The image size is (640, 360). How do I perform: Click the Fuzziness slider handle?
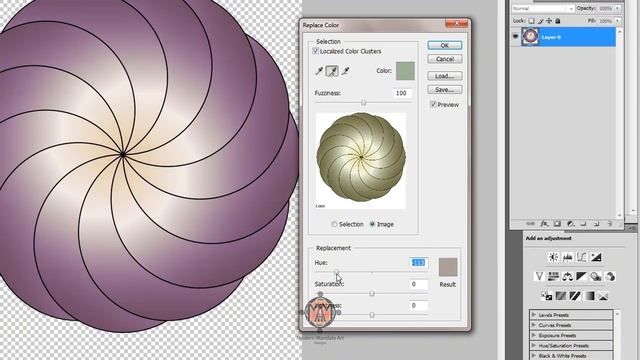(x=363, y=103)
